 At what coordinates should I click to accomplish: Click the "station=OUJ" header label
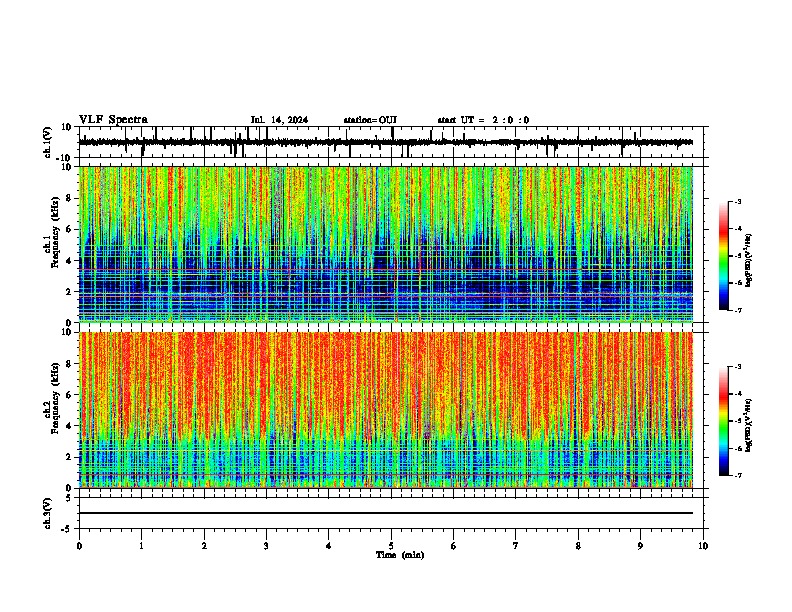(370, 120)
